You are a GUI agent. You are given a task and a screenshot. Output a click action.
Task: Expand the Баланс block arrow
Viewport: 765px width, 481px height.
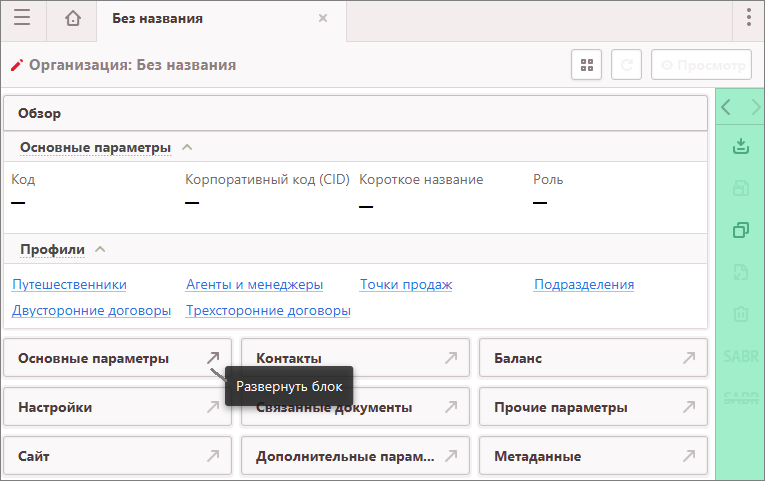[688, 358]
